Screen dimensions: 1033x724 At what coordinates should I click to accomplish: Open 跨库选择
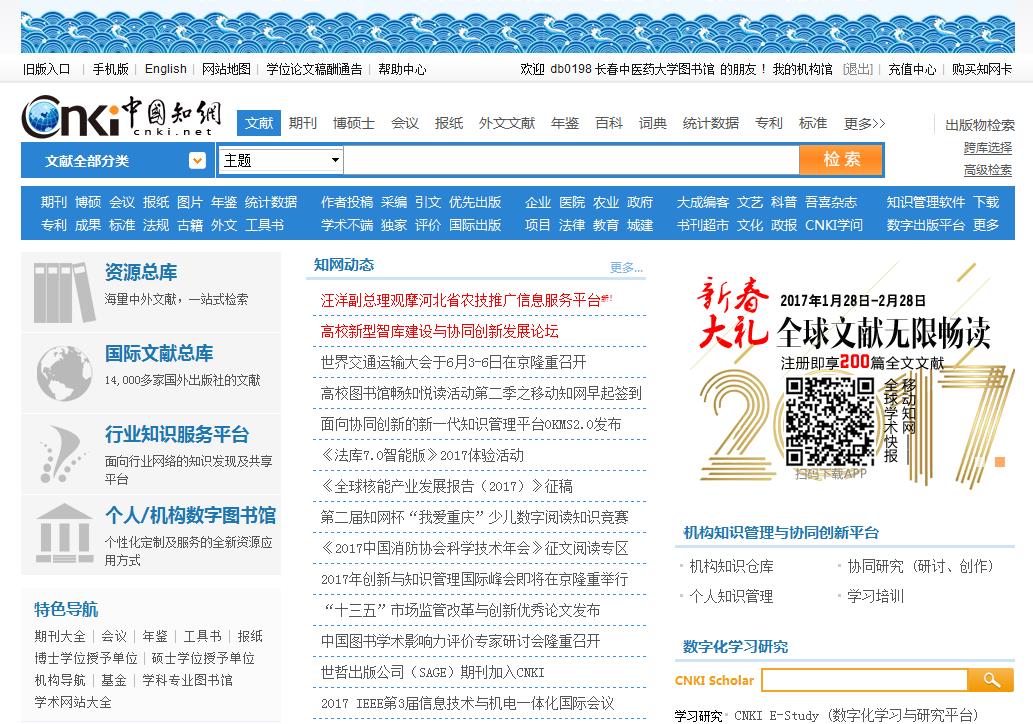coord(988,148)
